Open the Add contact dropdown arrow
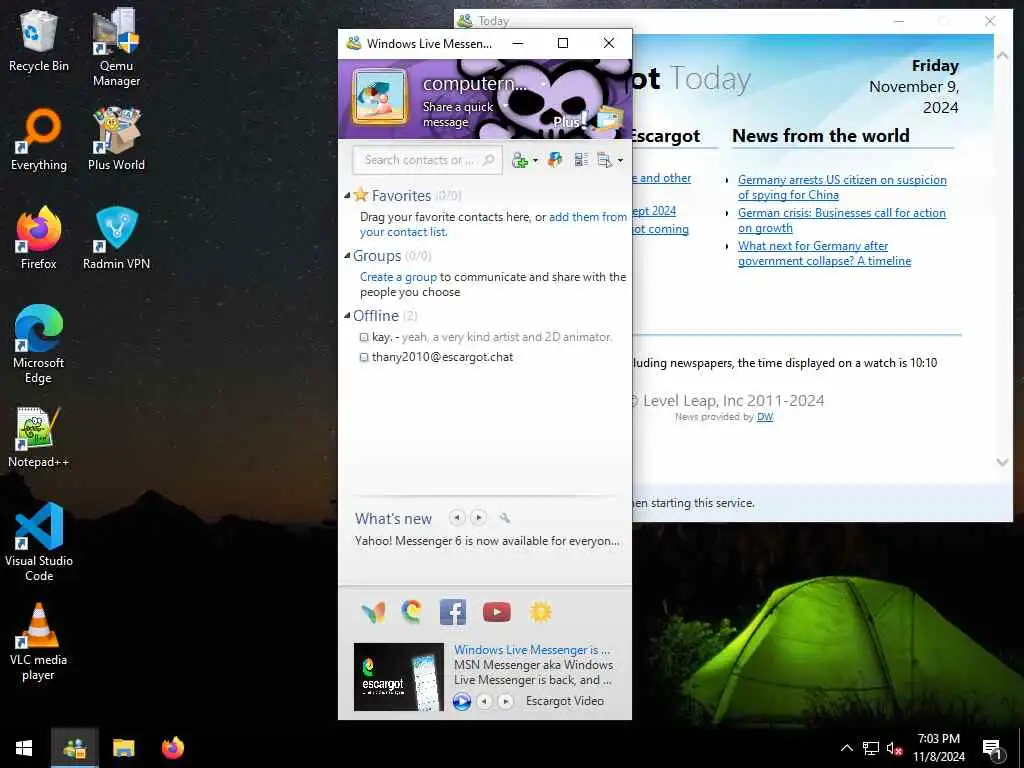Viewport: 1024px width, 768px height. [535, 160]
